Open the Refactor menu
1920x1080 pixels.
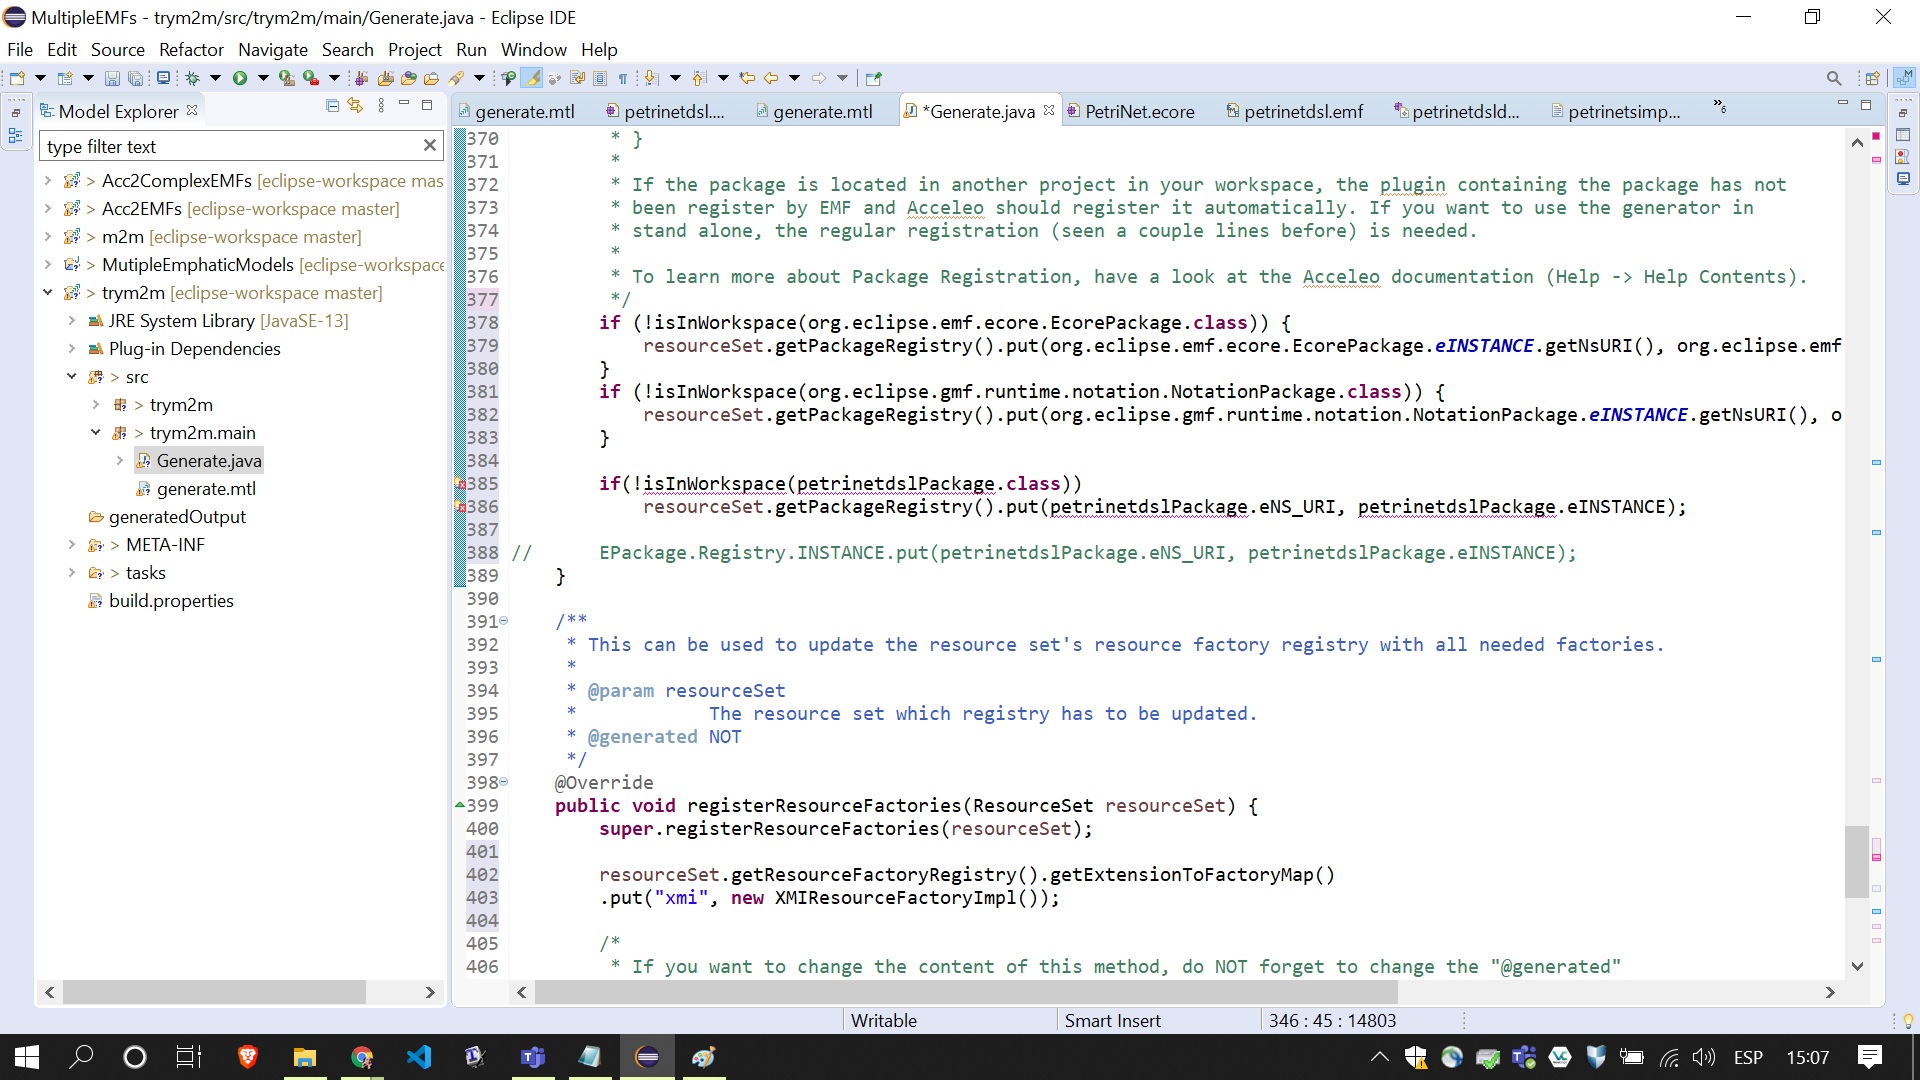[x=191, y=50]
